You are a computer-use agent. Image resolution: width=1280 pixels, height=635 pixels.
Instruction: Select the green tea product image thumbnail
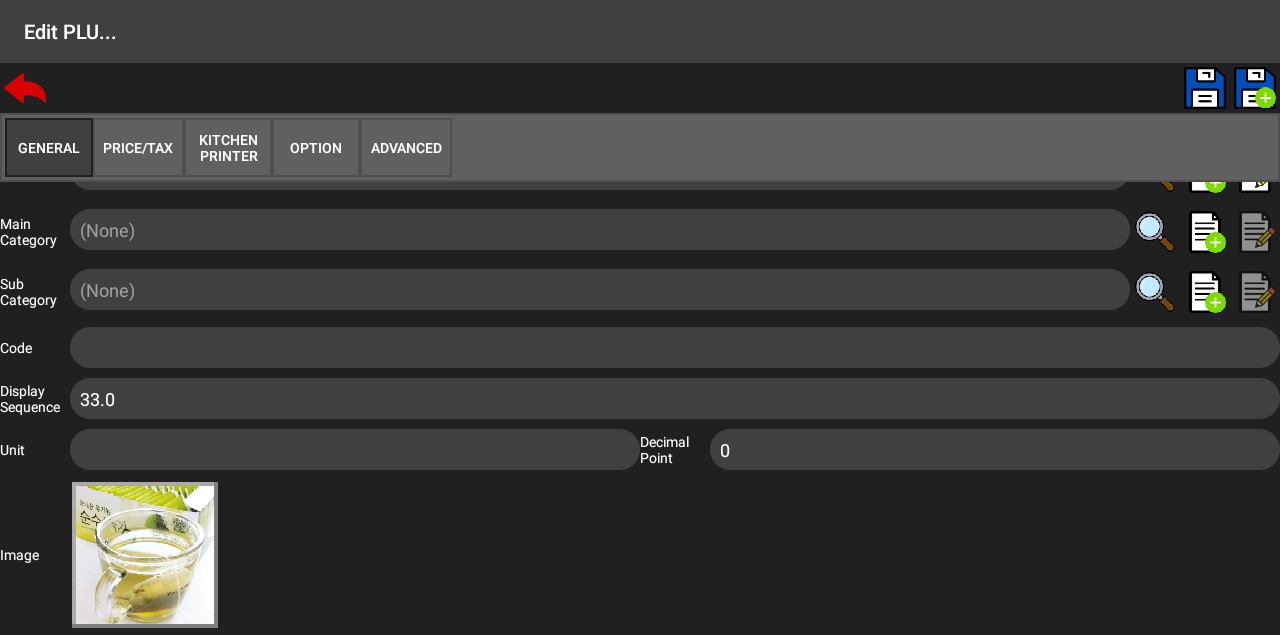145,555
